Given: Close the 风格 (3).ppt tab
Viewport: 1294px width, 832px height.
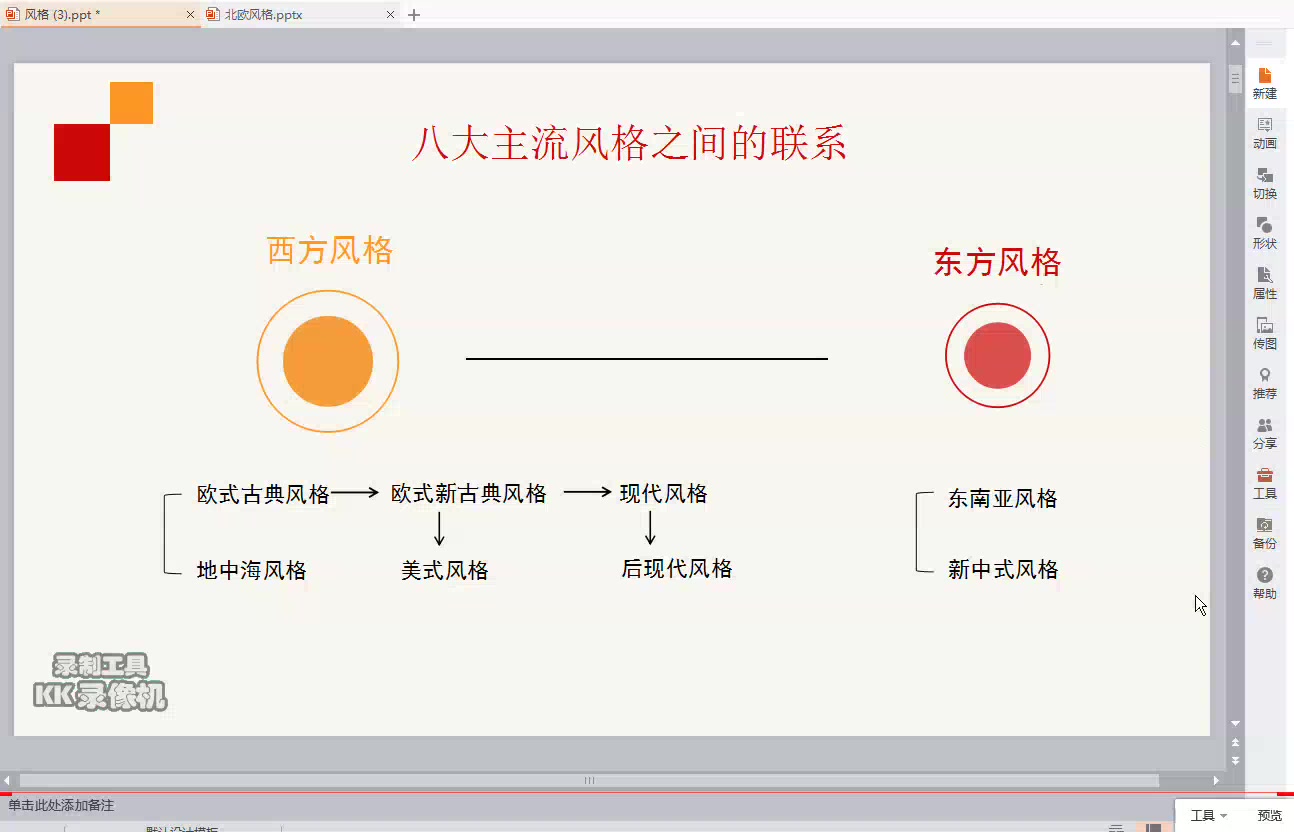Looking at the screenshot, I should point(191,15).
